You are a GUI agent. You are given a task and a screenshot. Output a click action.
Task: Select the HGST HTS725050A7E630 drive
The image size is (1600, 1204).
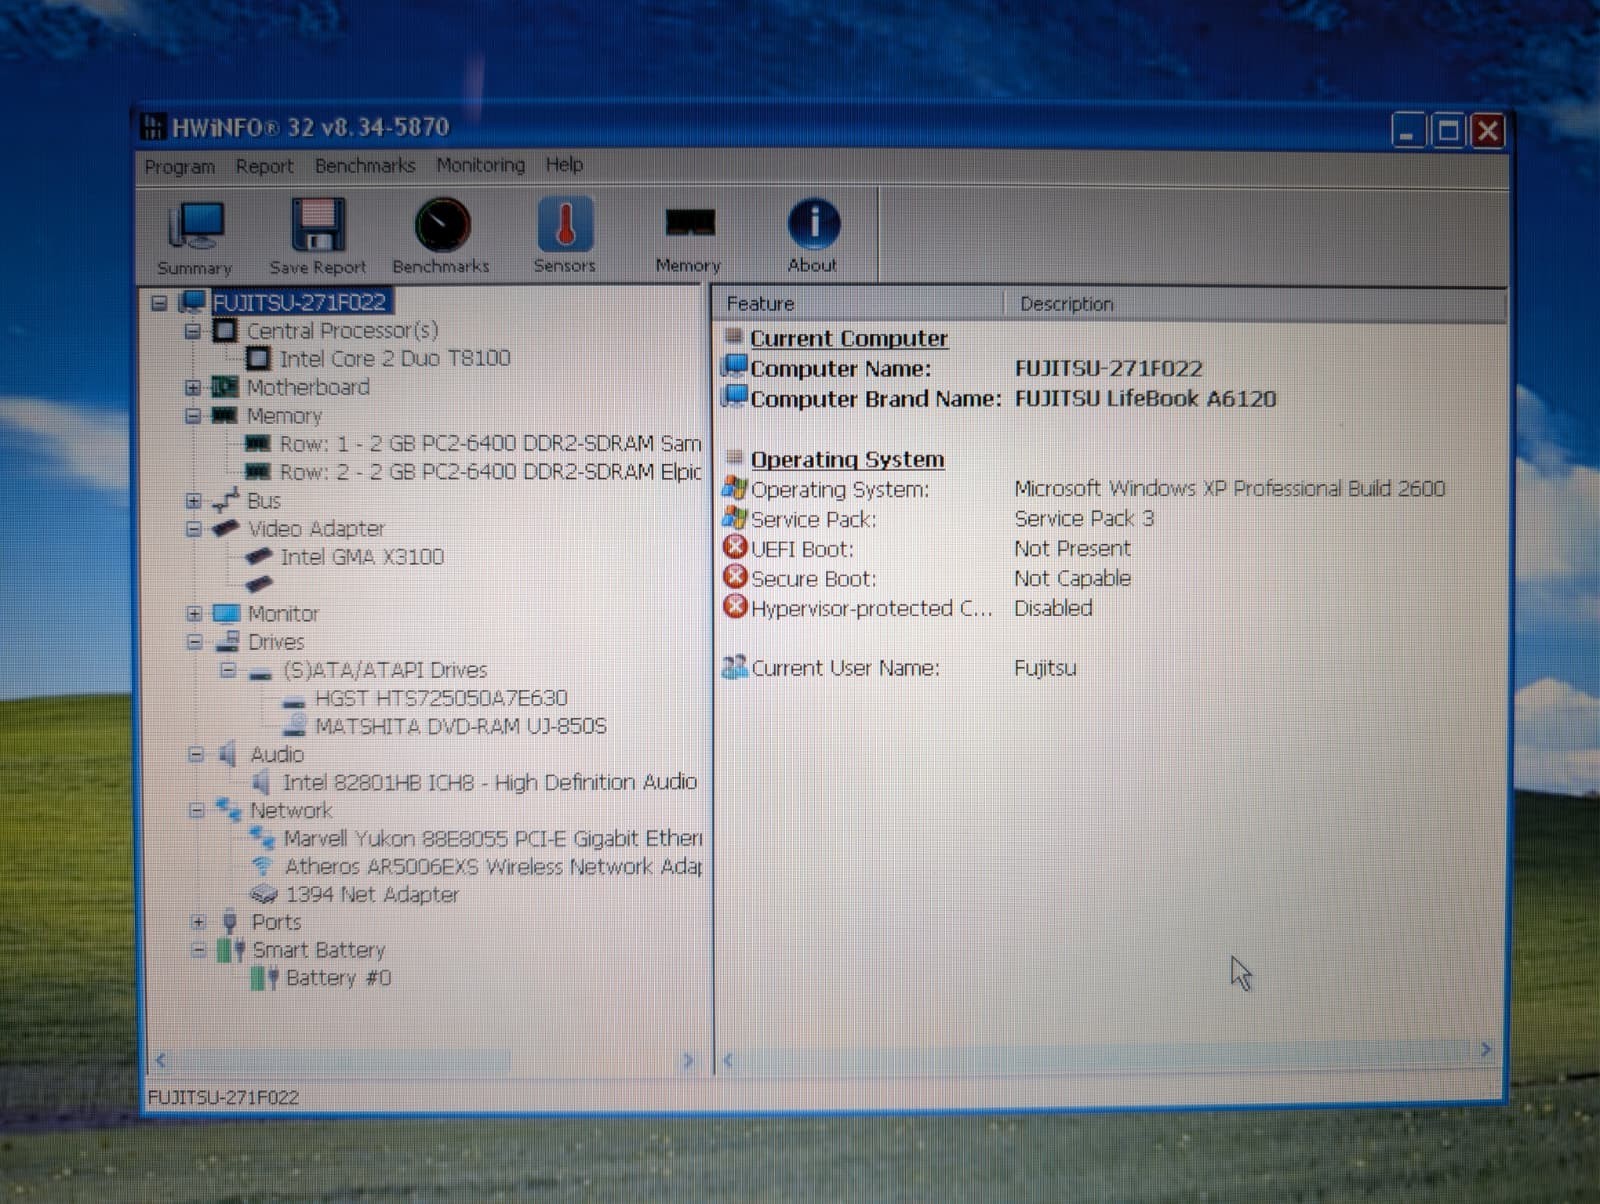(441, 697)
